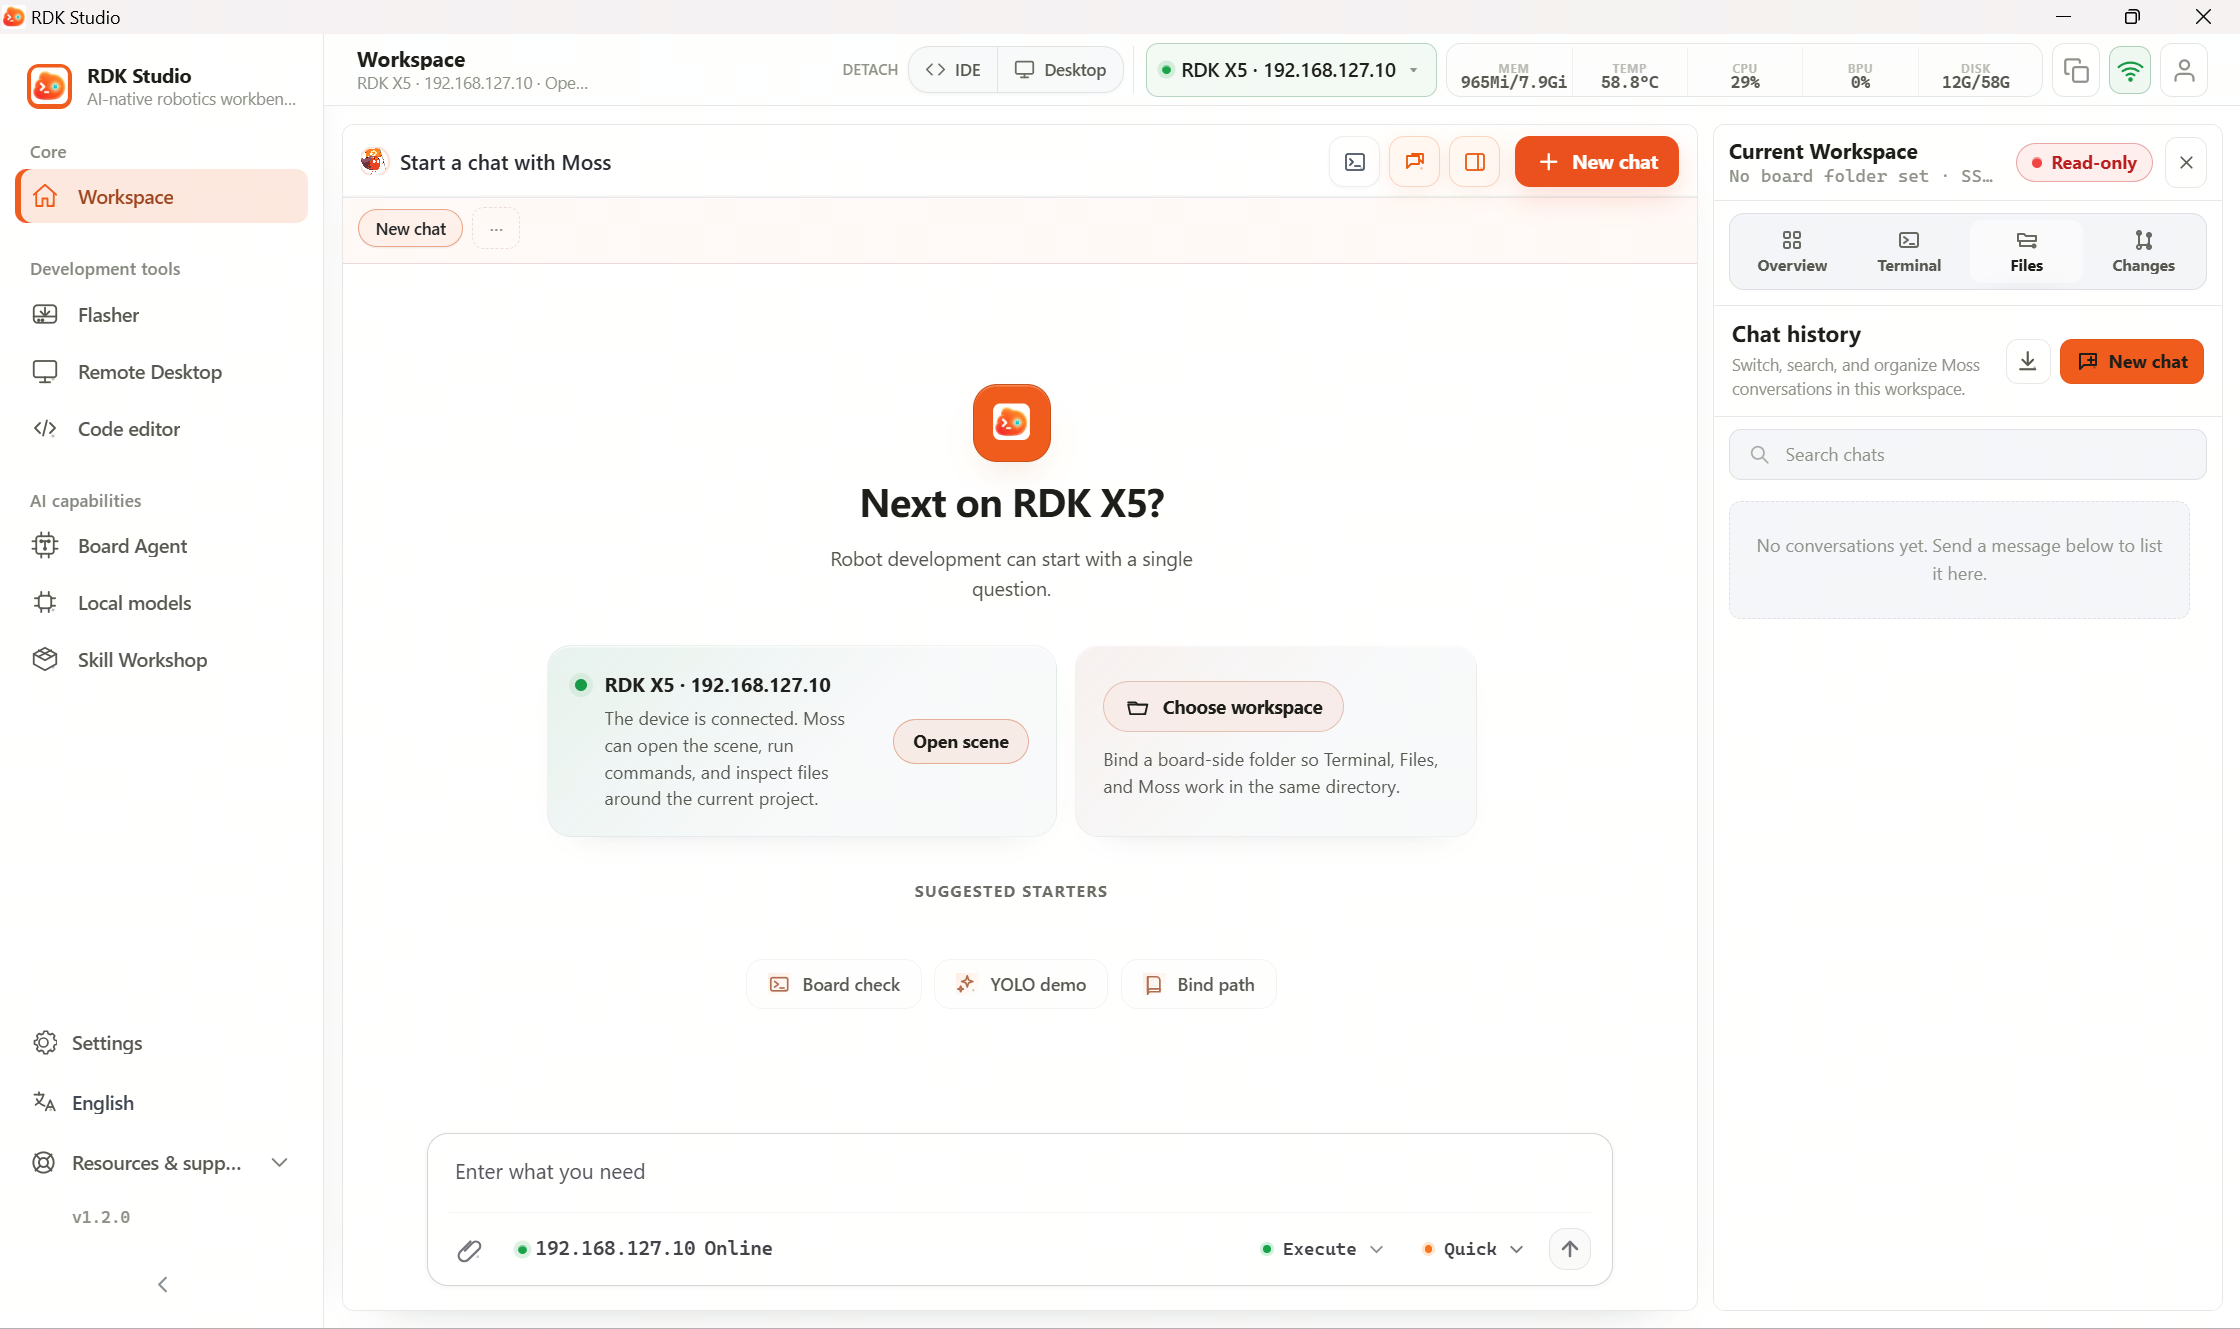
Task: Switch to Desktop view
Action: [1060, 70]
